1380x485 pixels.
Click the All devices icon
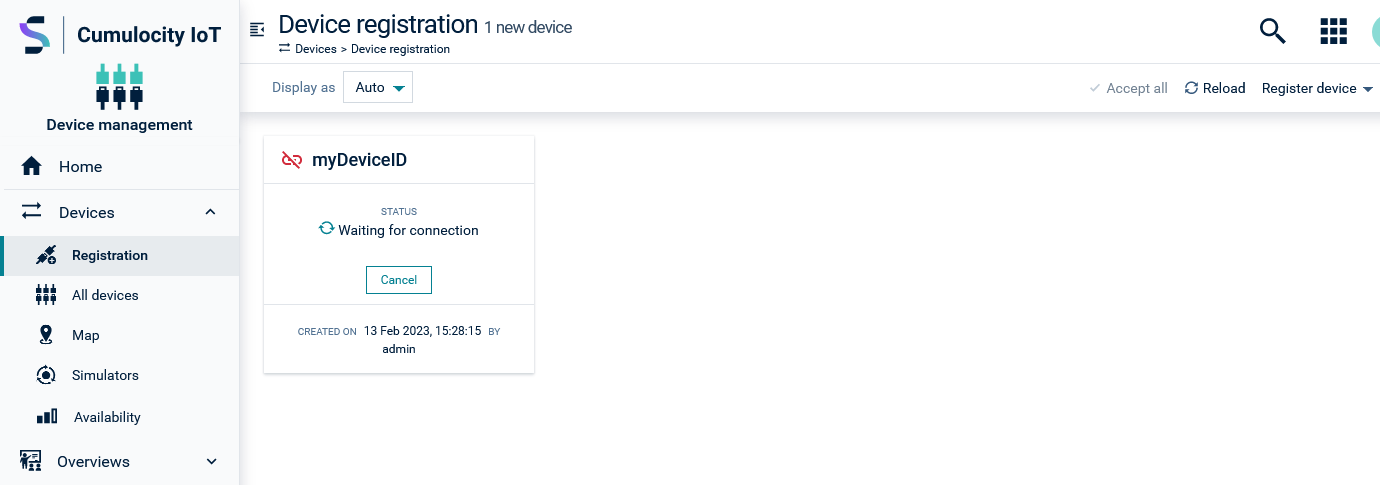(46, 295)
